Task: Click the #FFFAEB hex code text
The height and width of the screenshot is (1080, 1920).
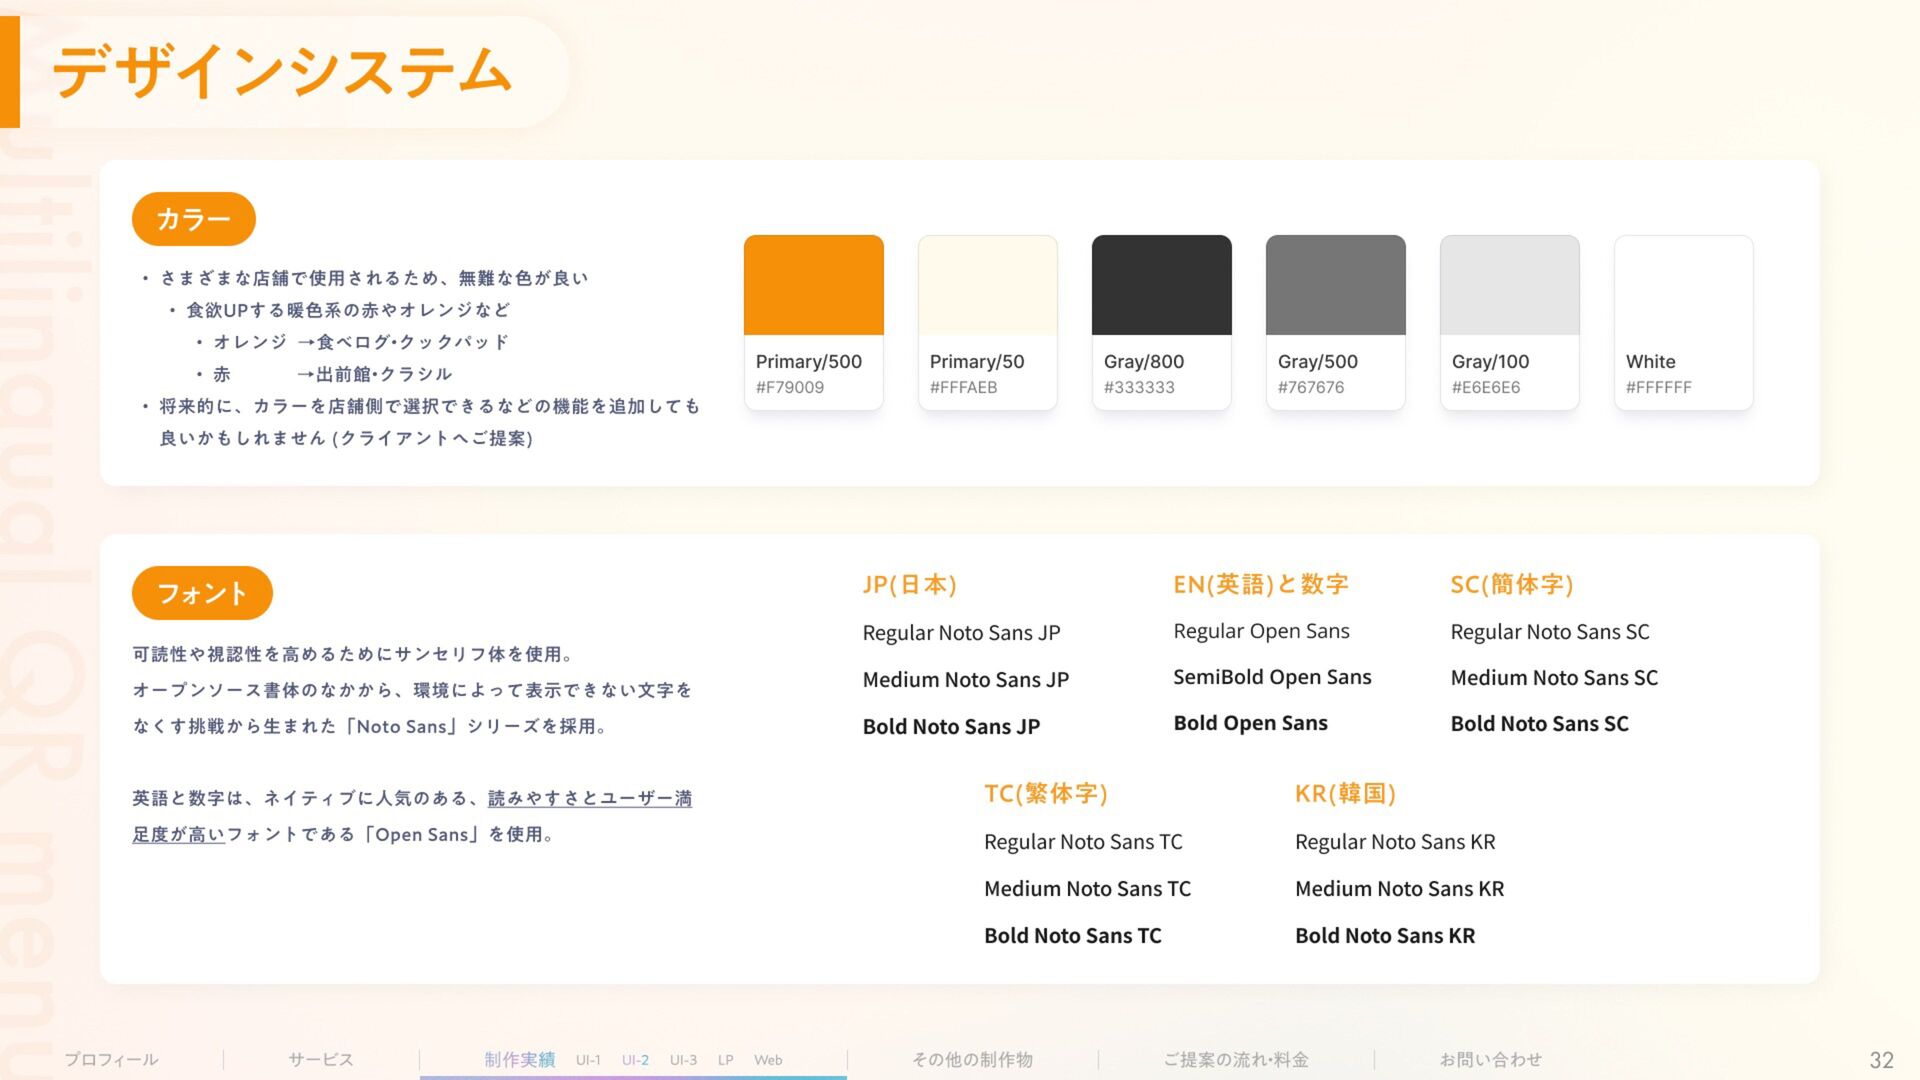Action: pyautogui.click(x=963, y=387)
